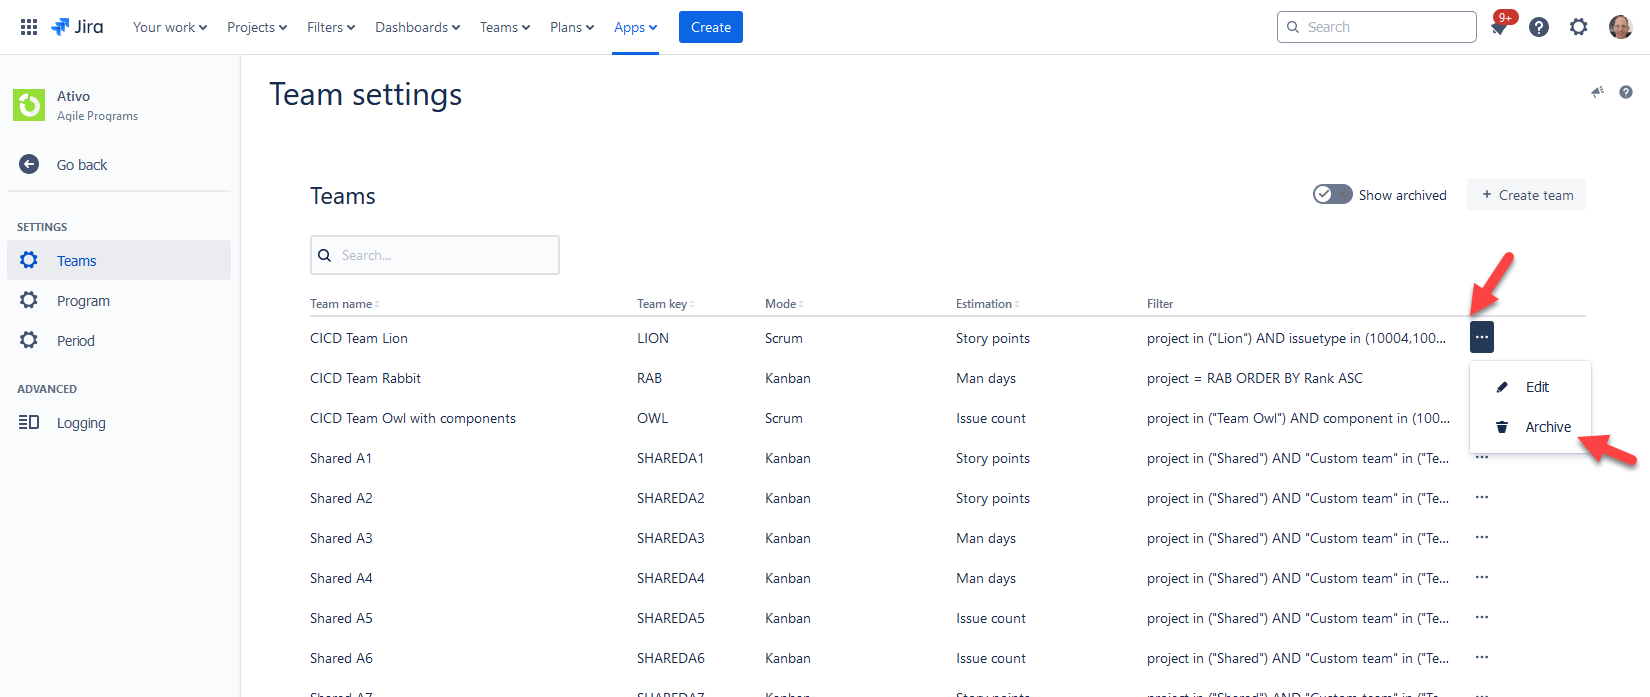The image size is (1650, 697).
Task: Open the notifications bell
Action: [x=1498, y=28]
